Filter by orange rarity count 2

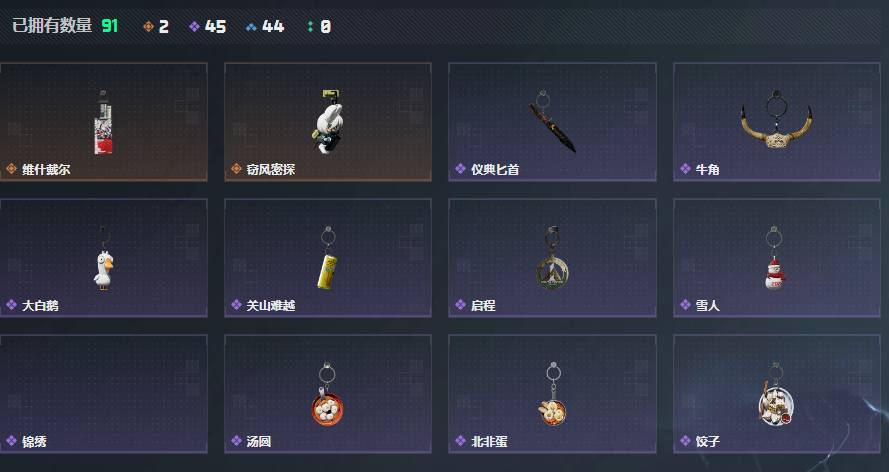pos(156,26)
